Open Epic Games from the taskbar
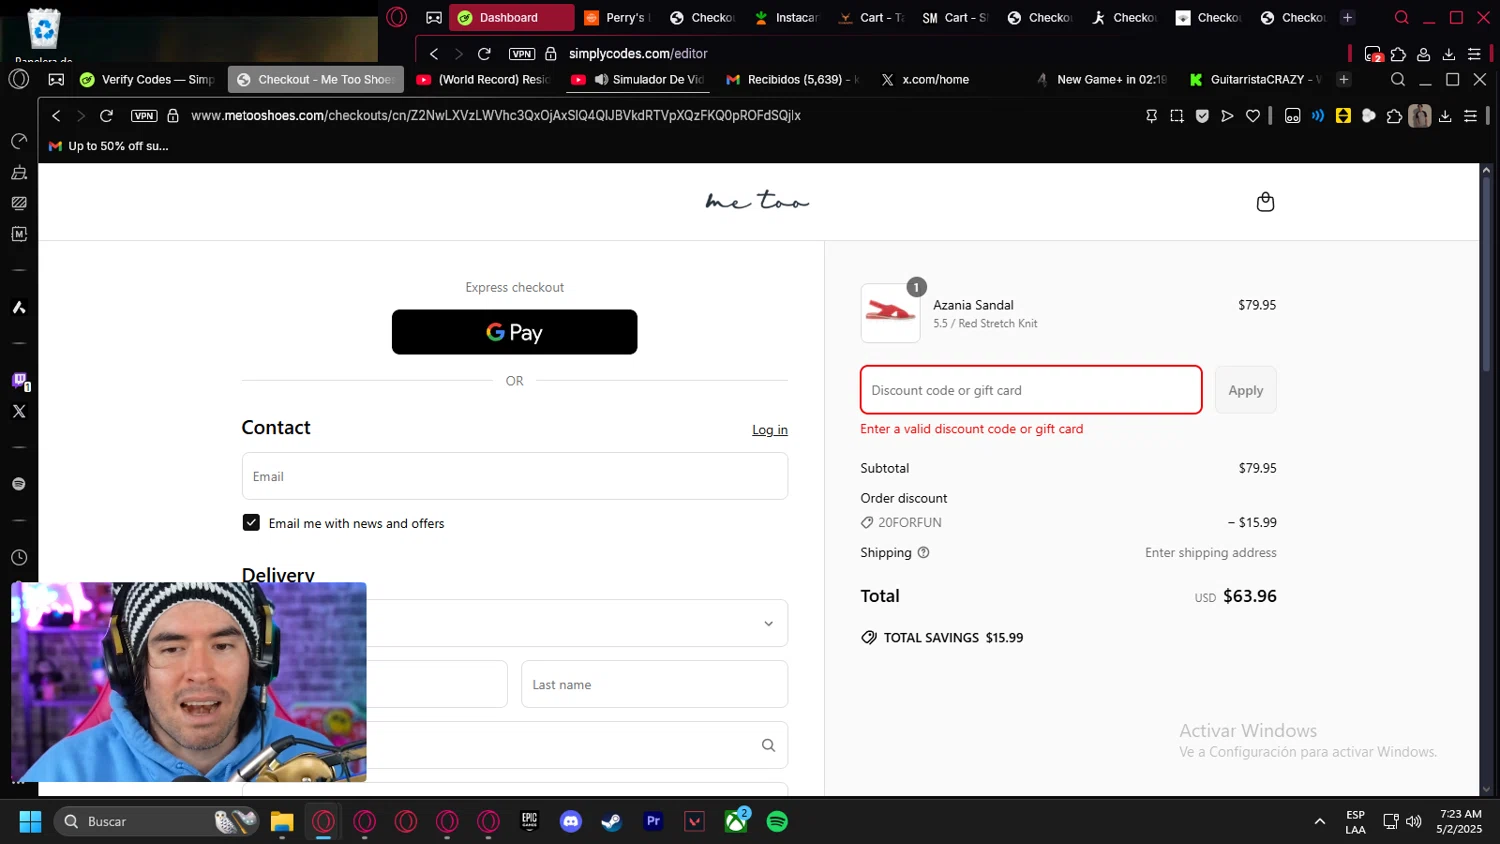1500x844 pixels. coord(530,822)
